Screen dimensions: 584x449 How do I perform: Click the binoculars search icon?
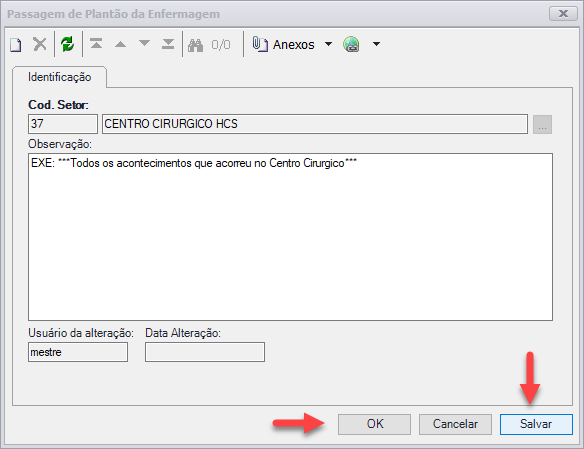pyautogui.click(x=196, y=45)
